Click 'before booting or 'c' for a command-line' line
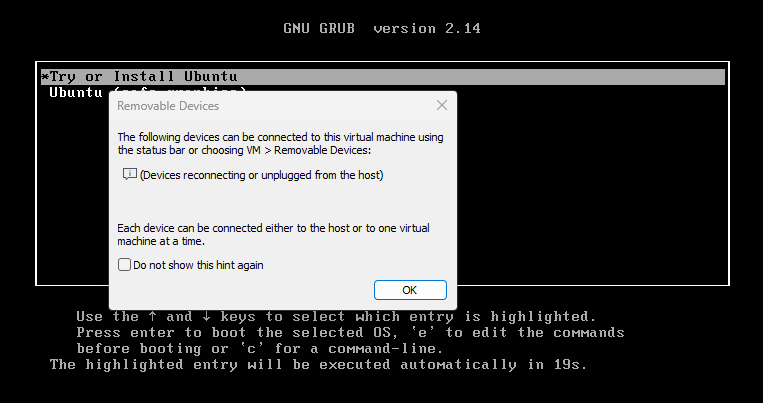 [260, 348]
